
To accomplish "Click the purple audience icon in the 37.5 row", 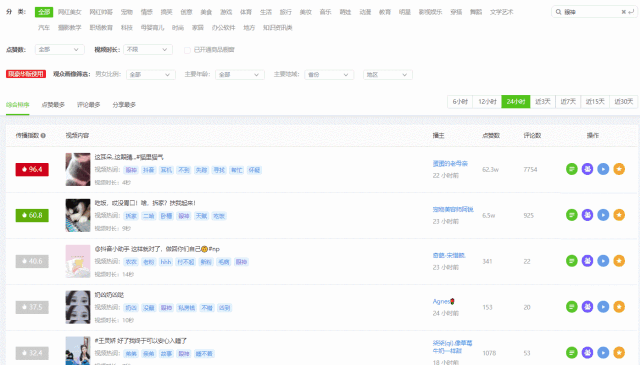I will (587, 307).
